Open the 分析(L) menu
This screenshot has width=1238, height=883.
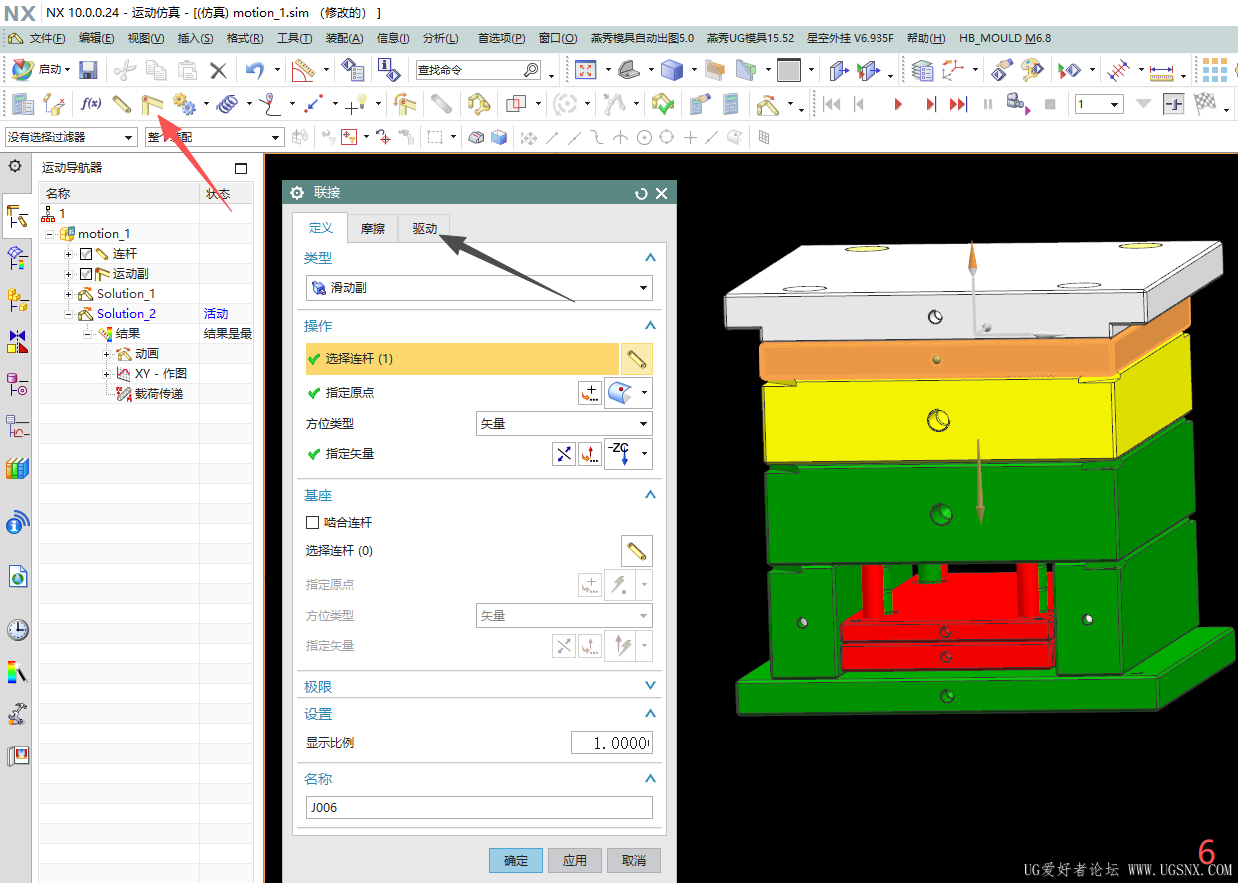(440, 38)
